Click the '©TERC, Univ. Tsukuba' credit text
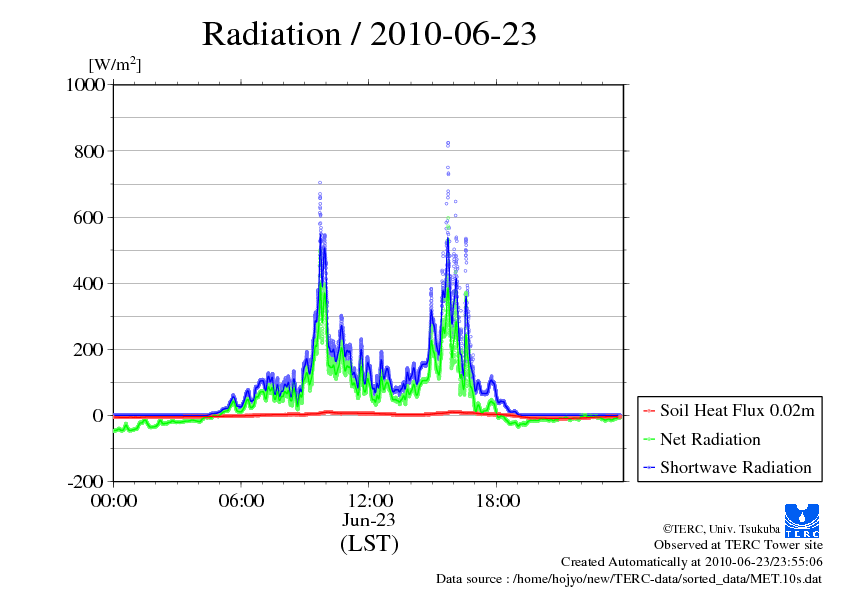The image size is (842, 595). pyautogui.click(x=721, y=529)
